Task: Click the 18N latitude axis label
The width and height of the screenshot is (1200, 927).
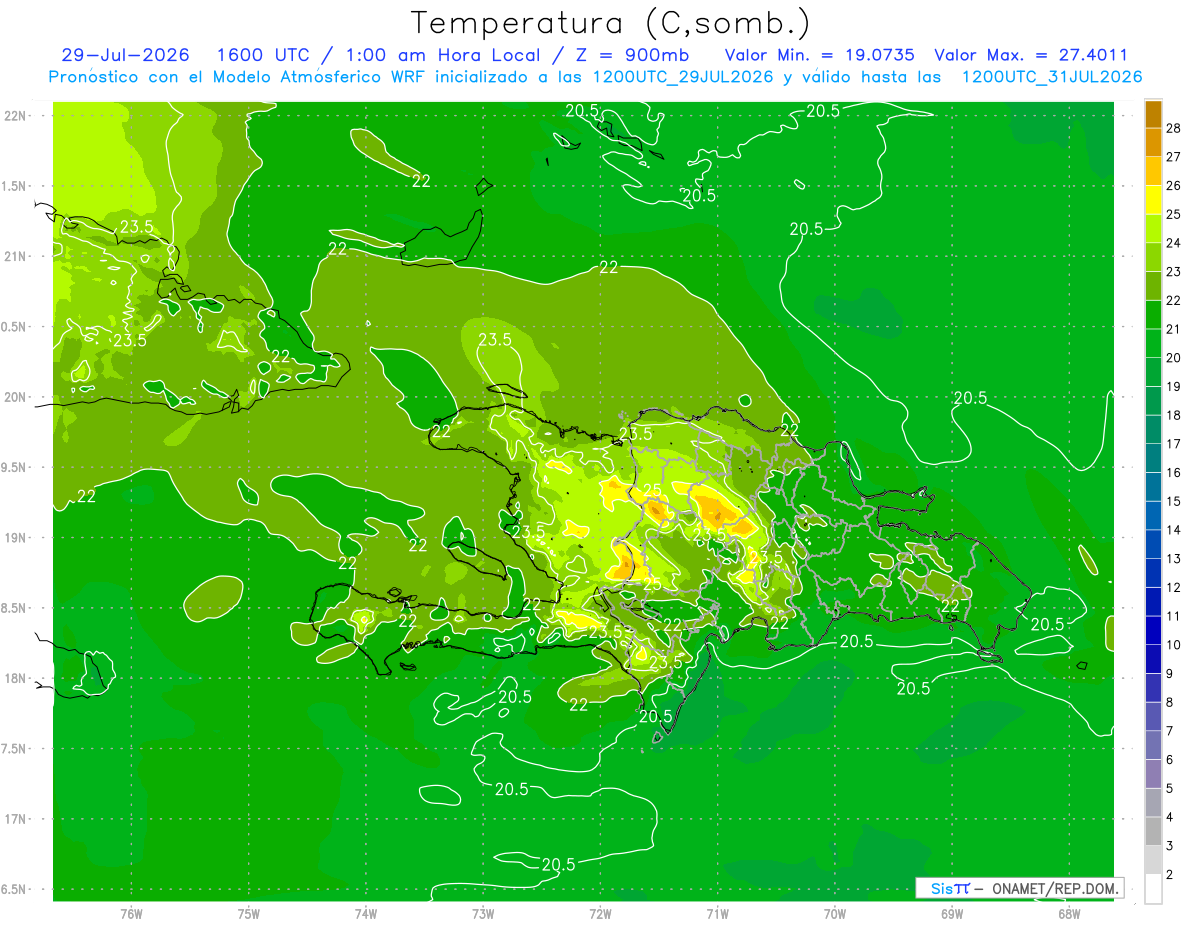Action: coord(16,678)
